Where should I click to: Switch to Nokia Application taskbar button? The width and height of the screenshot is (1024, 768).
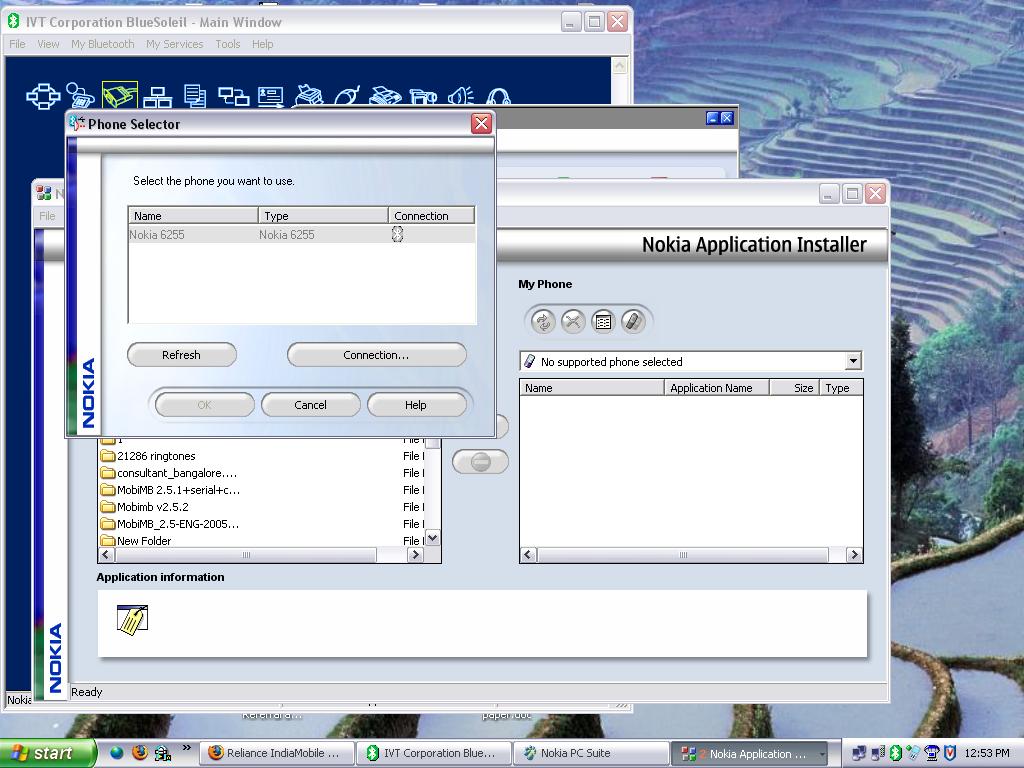[750, 753]
